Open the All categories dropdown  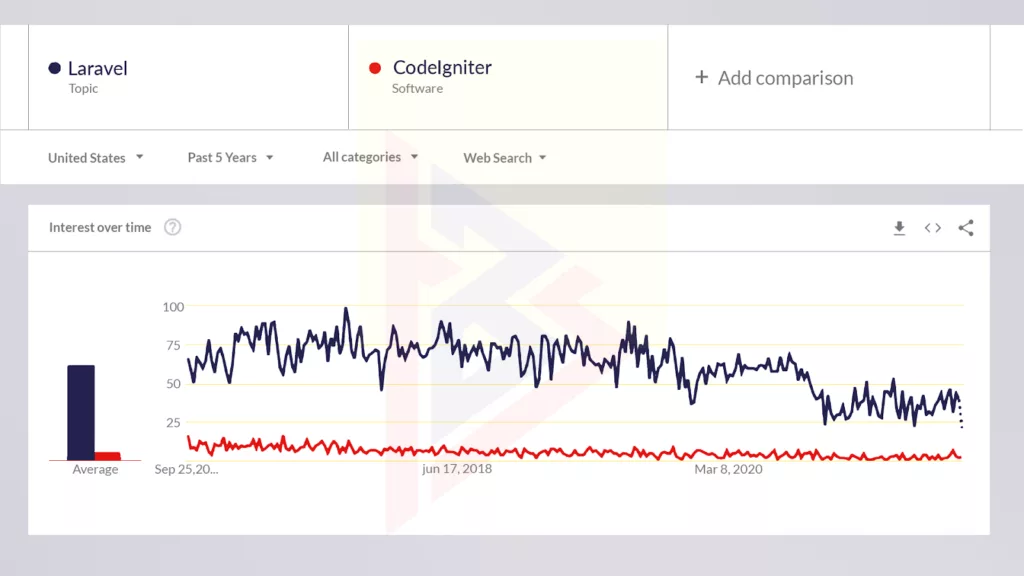point(370,157)
